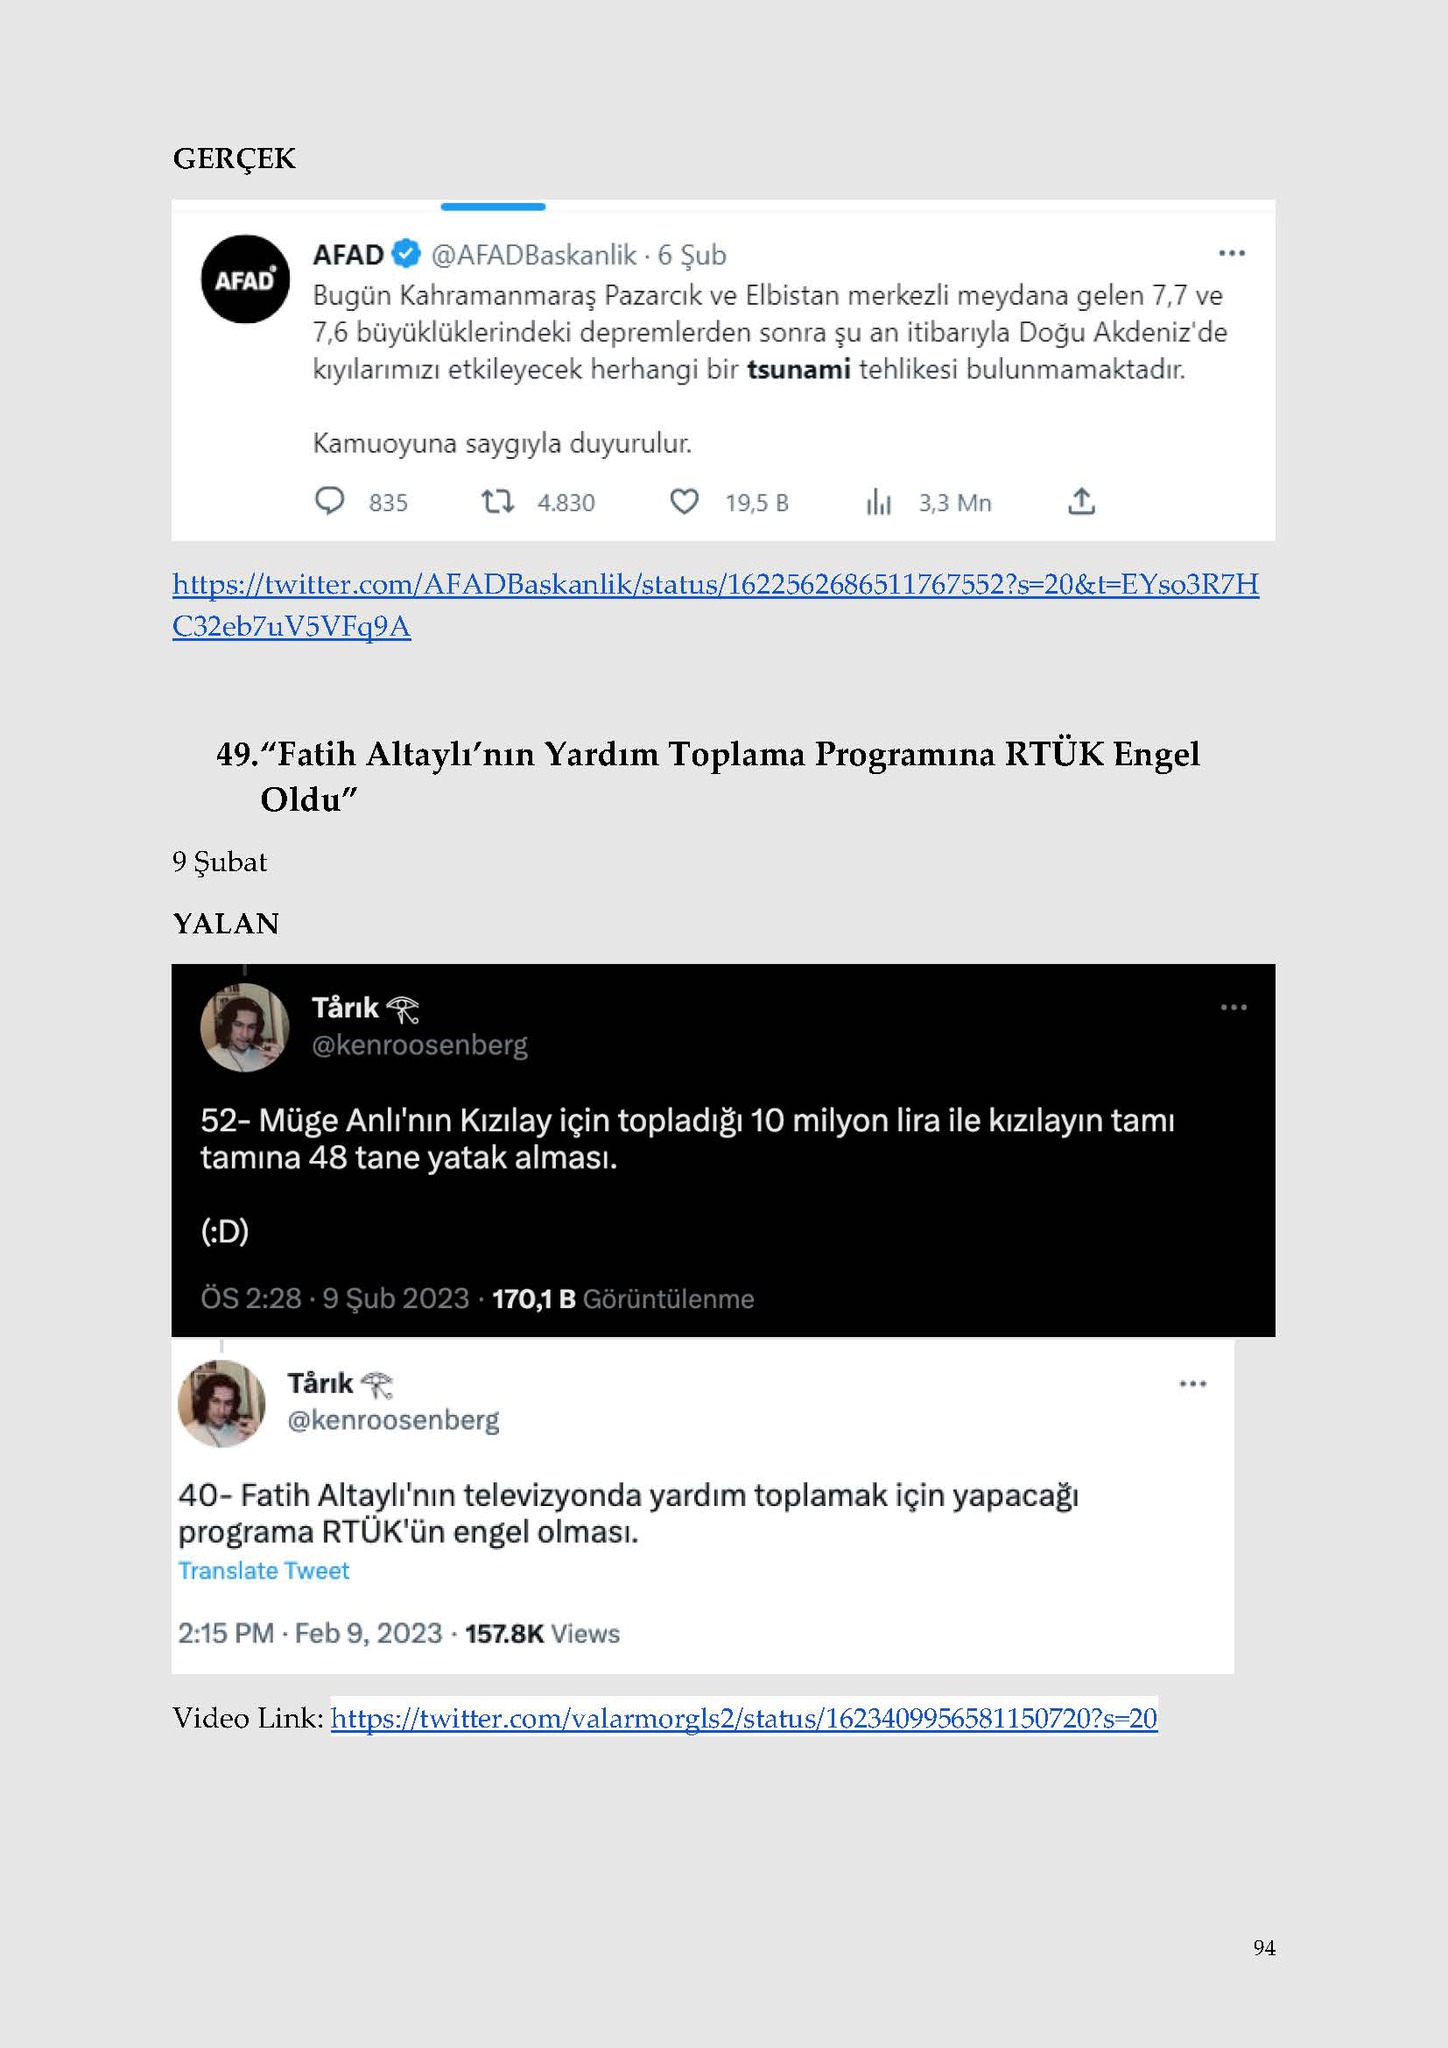Click the bold tsunami keyword in tweet
Screen dimensions: 1448x2048
799,370
